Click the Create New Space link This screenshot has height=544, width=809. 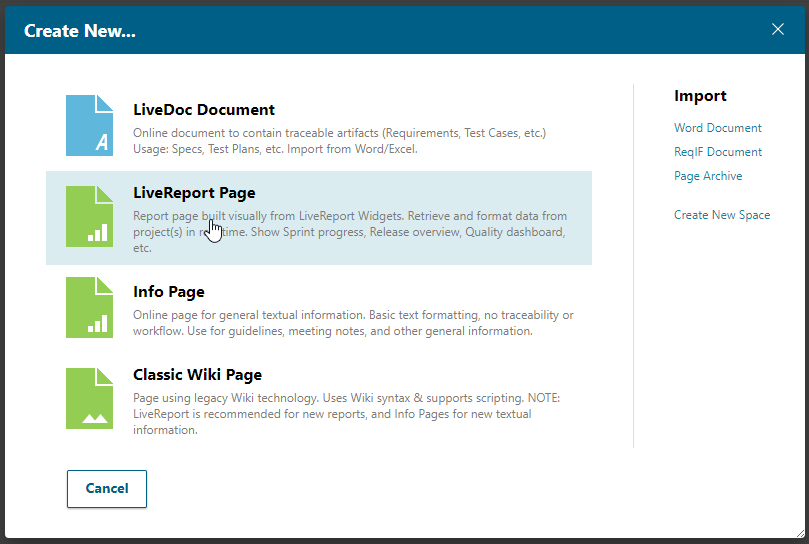point(722,215)
